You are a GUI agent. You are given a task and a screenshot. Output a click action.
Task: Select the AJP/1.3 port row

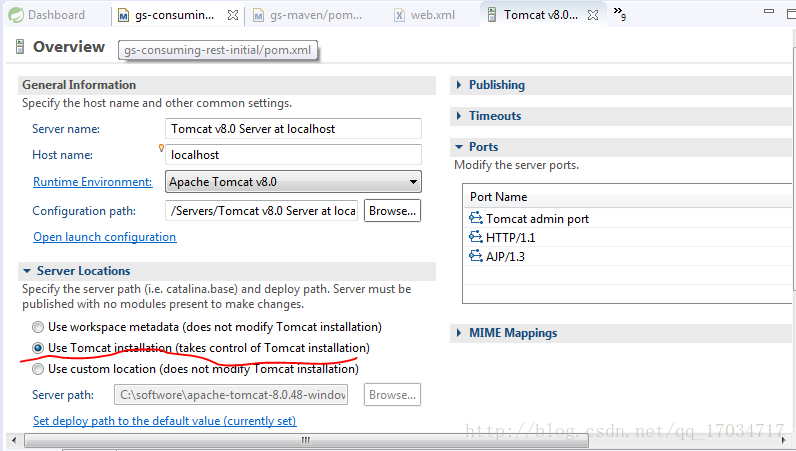[x=628, y=256]
